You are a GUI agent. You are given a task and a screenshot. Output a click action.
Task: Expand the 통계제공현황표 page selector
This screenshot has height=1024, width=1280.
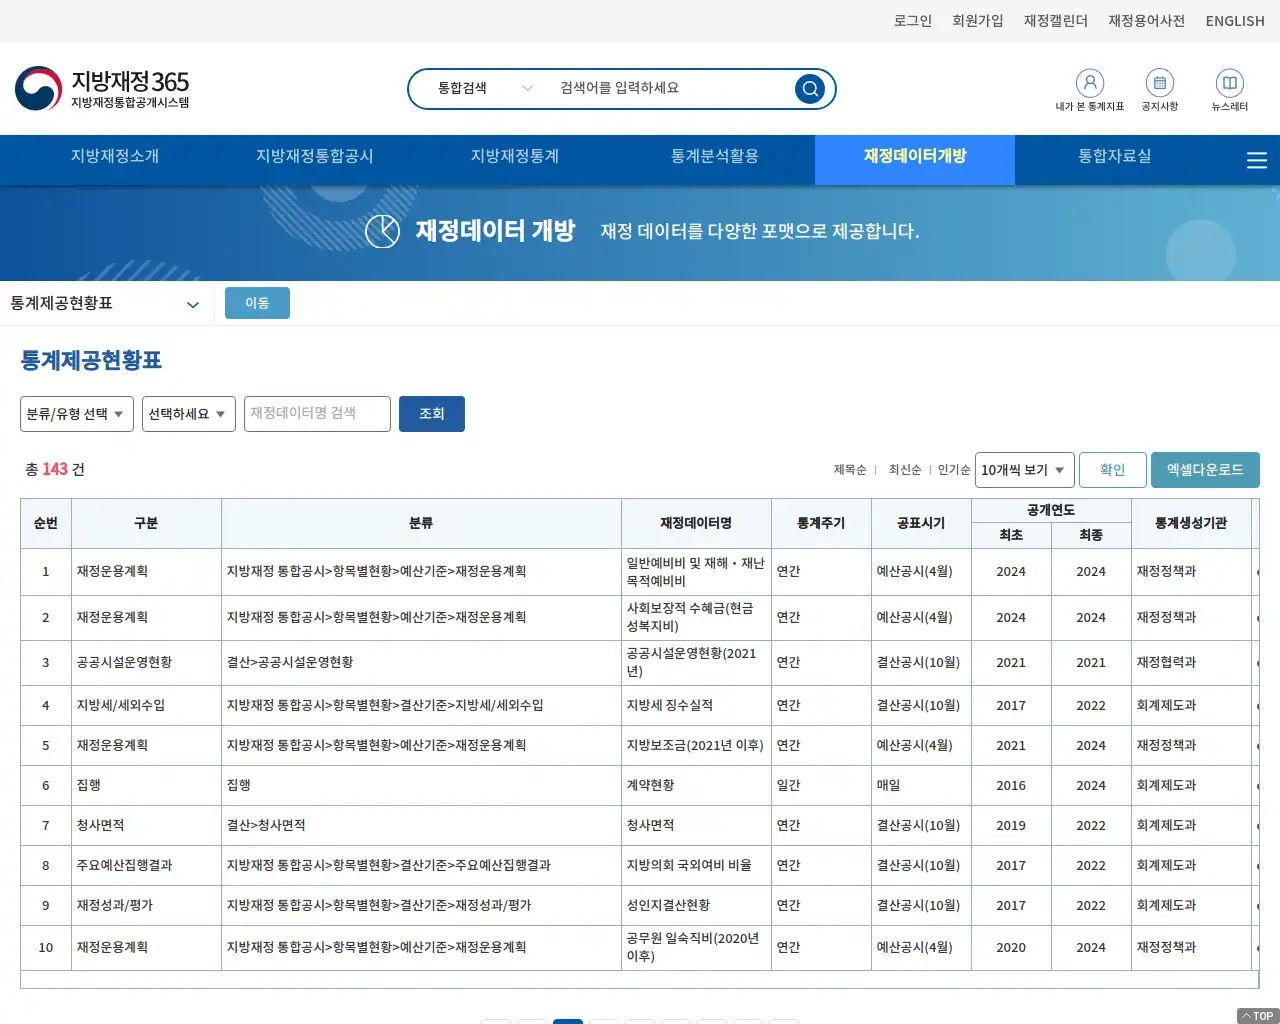[x=105, y=304]
